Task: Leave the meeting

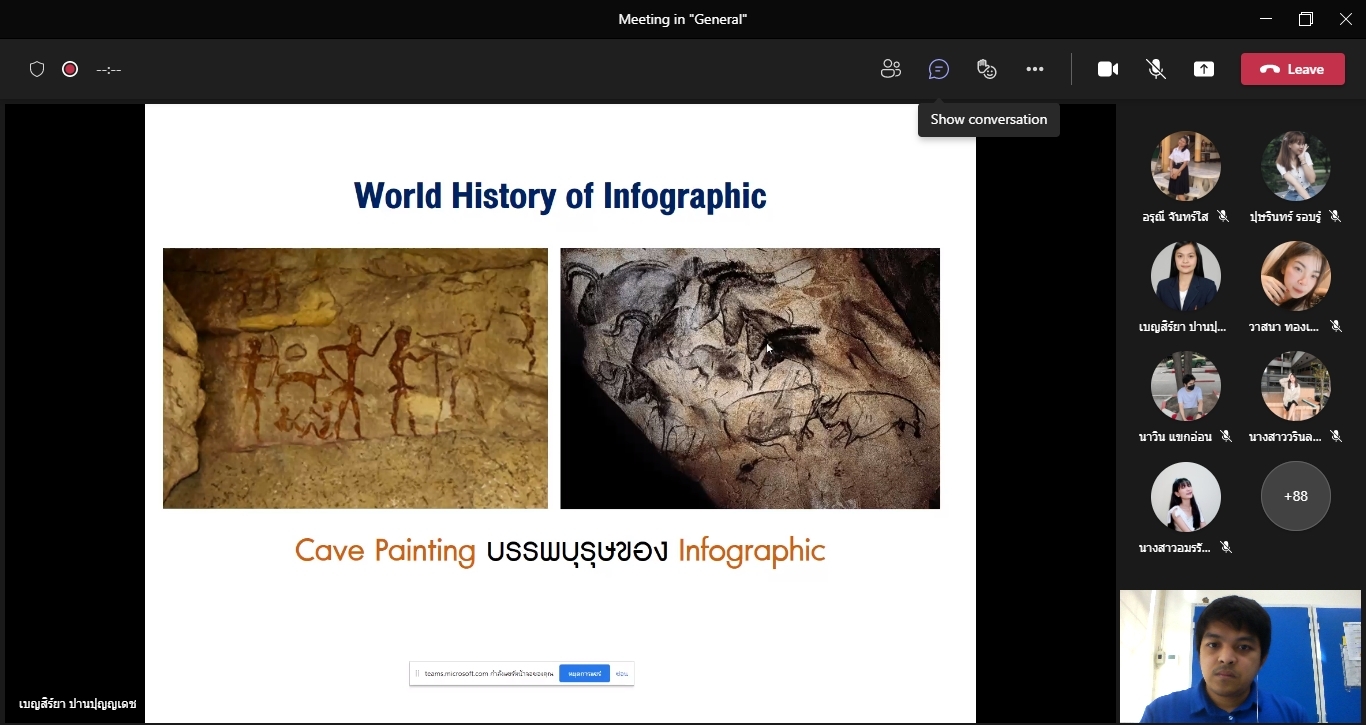Action: click(1293, 69)
